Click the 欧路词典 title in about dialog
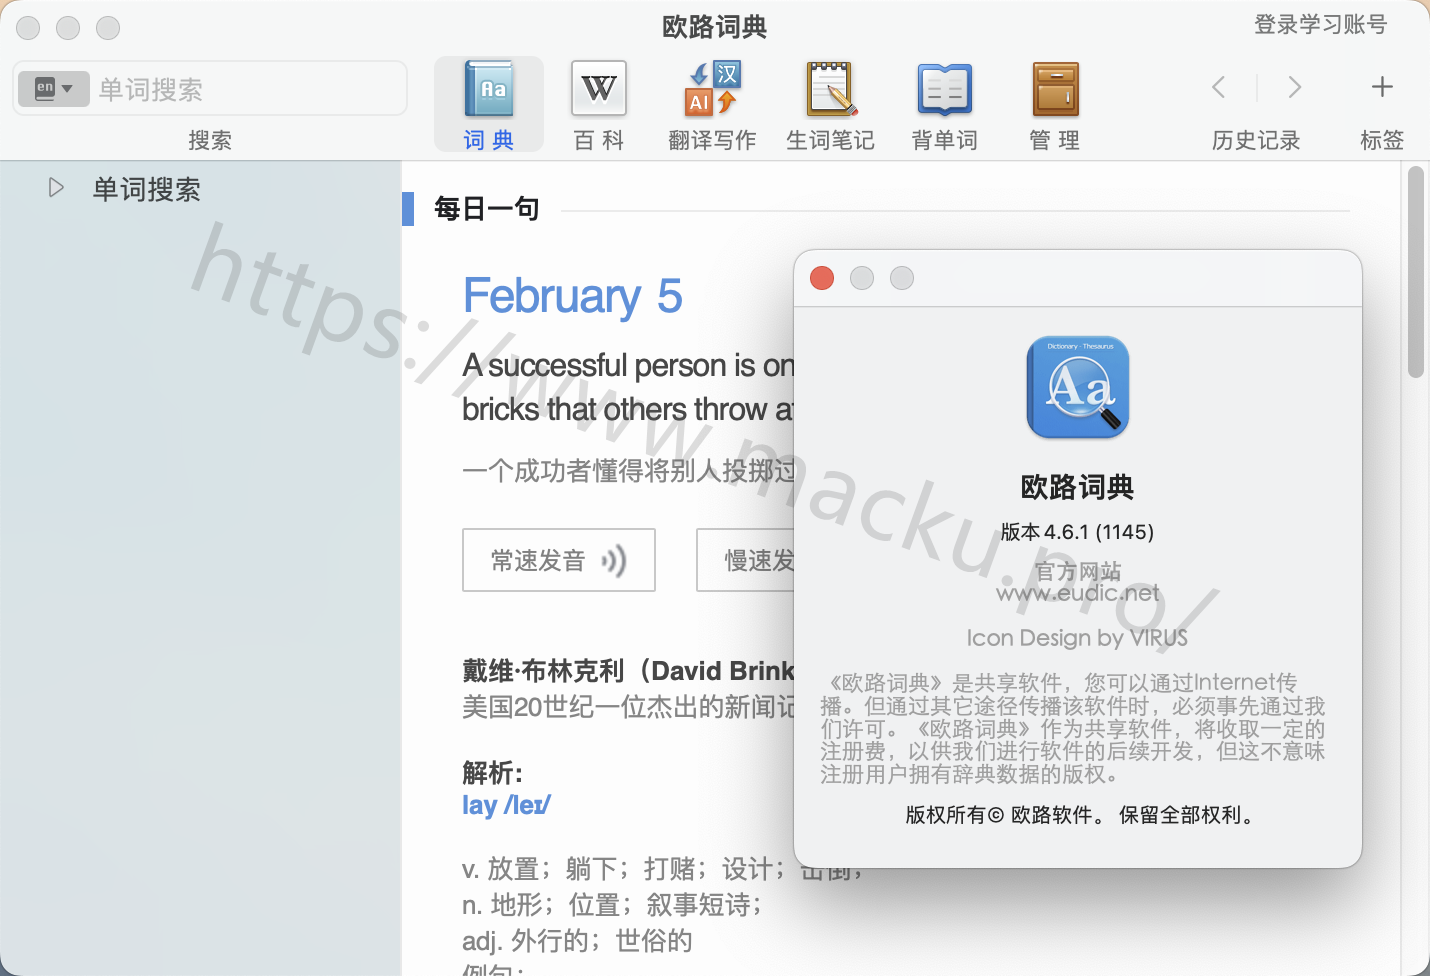This screenshot has height=976, width=1430. (1078, 487)
